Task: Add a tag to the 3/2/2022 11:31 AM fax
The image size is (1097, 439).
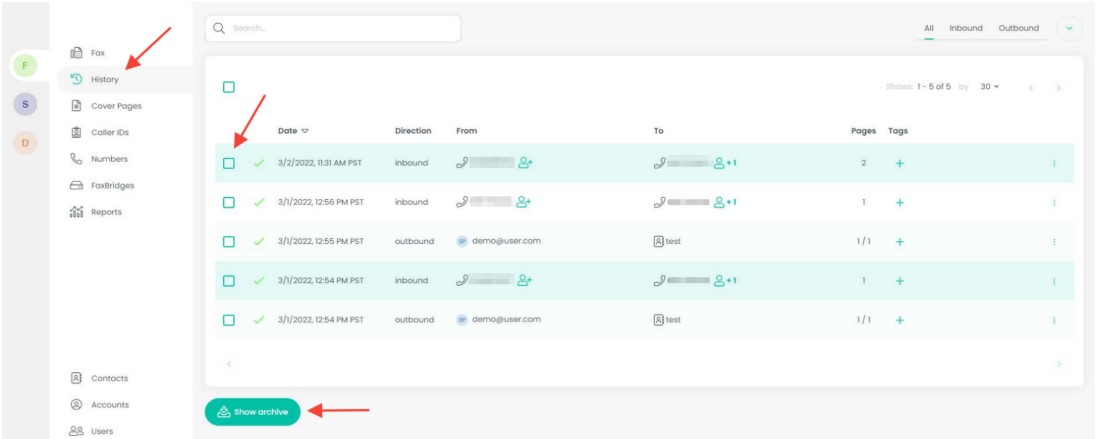Action: tap(899, 163)
